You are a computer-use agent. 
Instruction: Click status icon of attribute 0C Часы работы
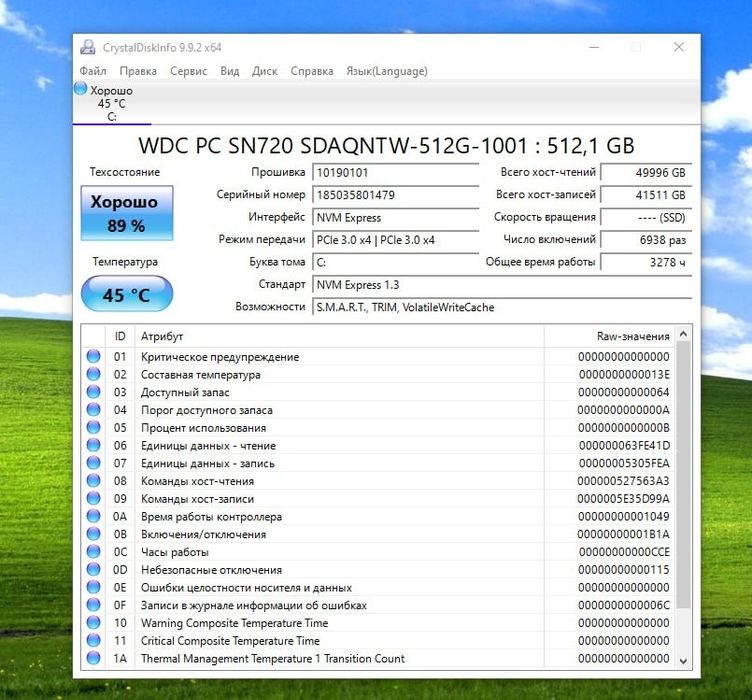94,552
